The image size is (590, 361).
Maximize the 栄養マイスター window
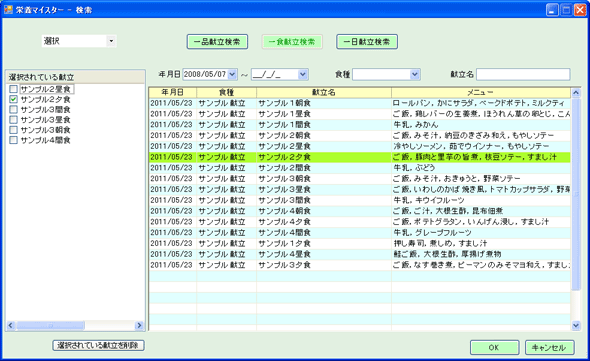[566, 10]
